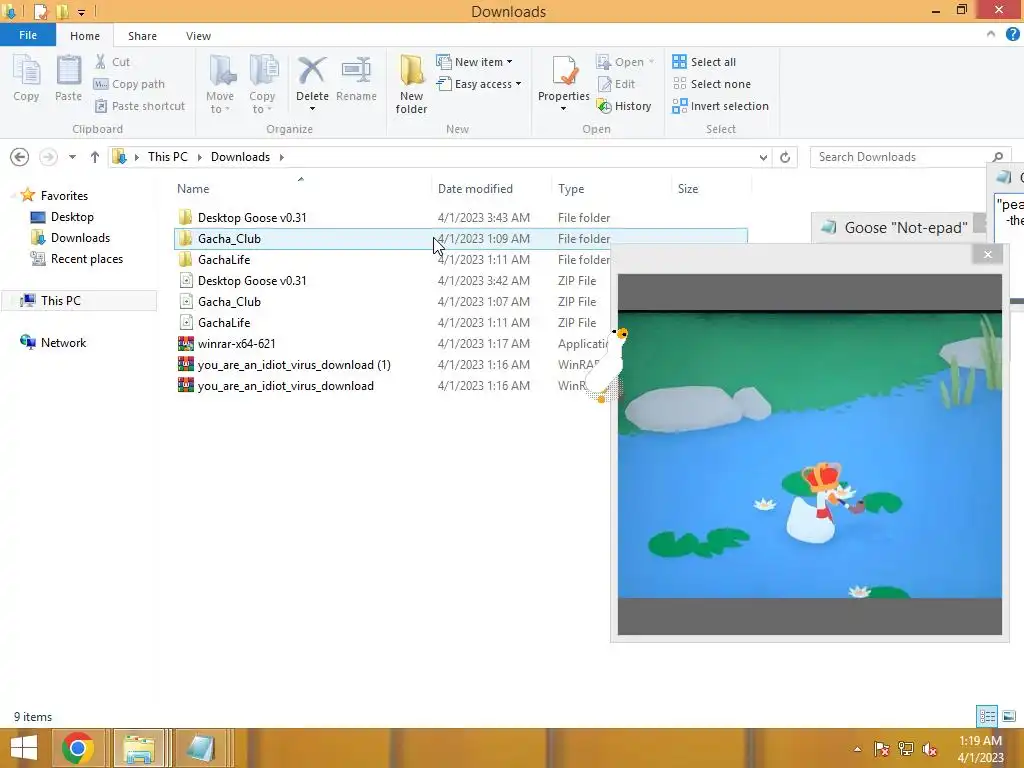Click the search magnifier icon
Viewport: 1024px width, 768px height.
point(998,157)
